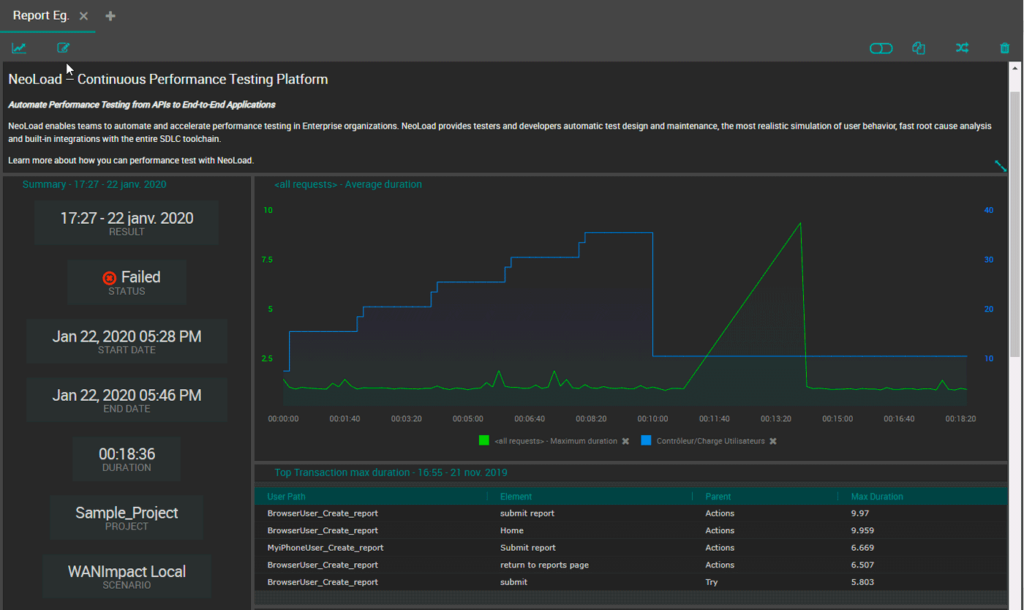Sort by the Max Duration column header
The height and width of the screenshot is (610, 1024).
pyautogui.click(x=876, y=496)
